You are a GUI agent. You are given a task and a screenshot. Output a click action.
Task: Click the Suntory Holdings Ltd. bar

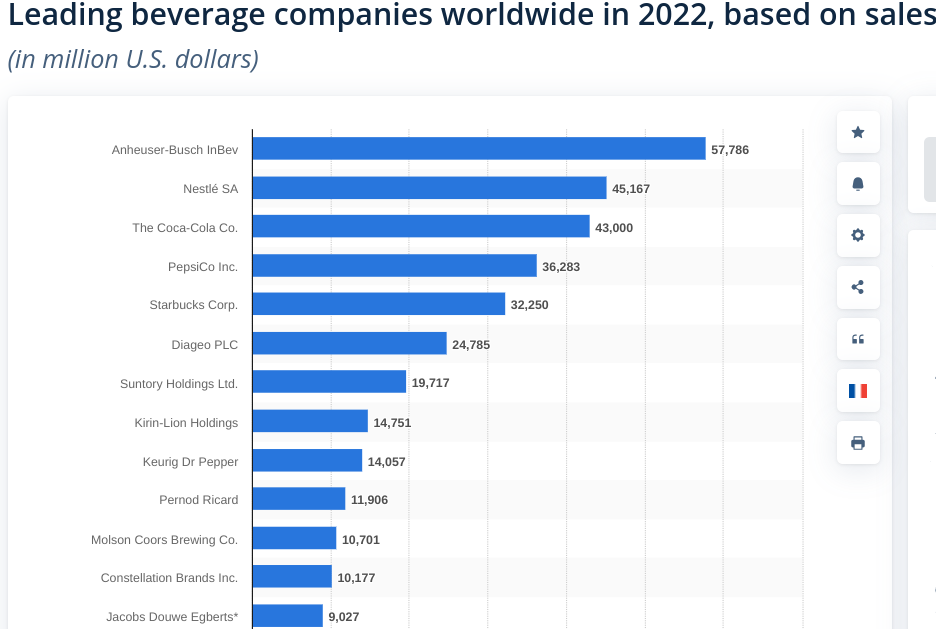click(x=330, y=381)
